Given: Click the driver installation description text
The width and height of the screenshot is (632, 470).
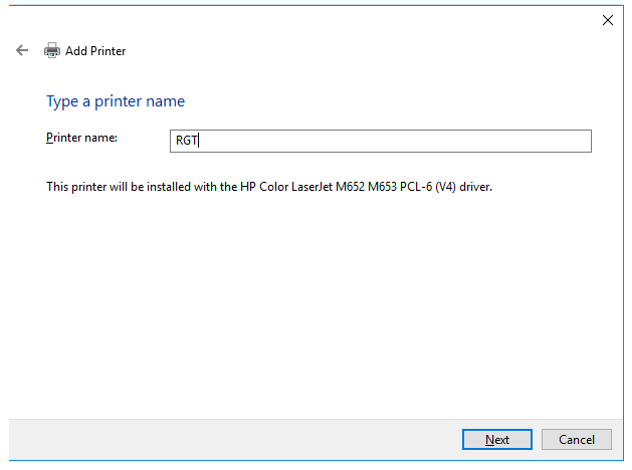Looking at the screenshot, I should point(270,187).
